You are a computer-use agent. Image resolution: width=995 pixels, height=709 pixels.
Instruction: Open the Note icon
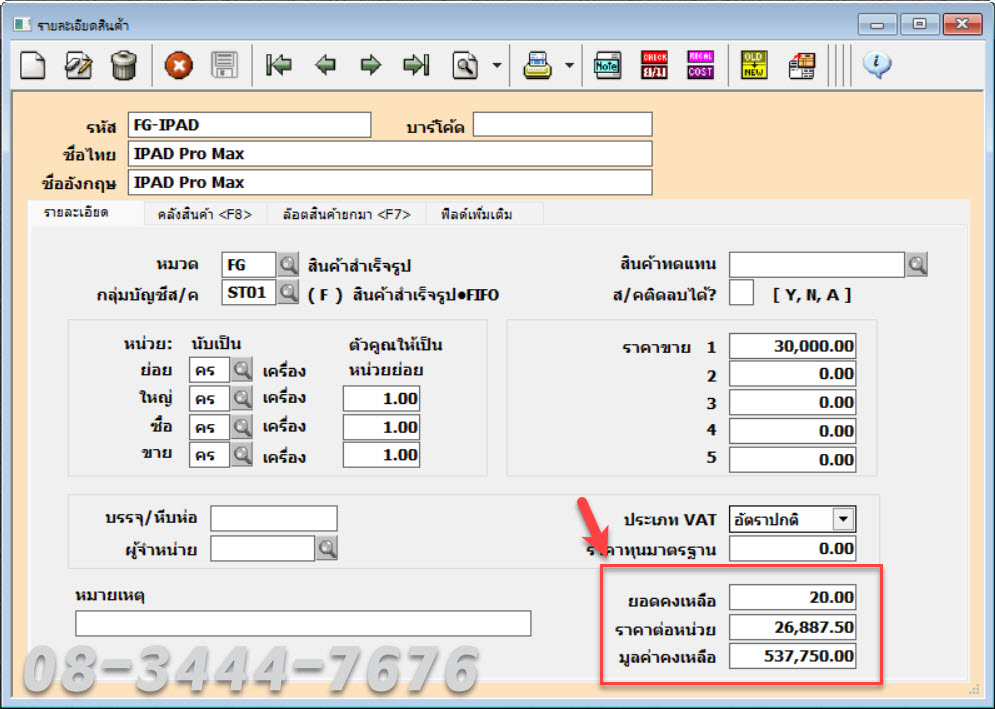(x=607, y=65)
